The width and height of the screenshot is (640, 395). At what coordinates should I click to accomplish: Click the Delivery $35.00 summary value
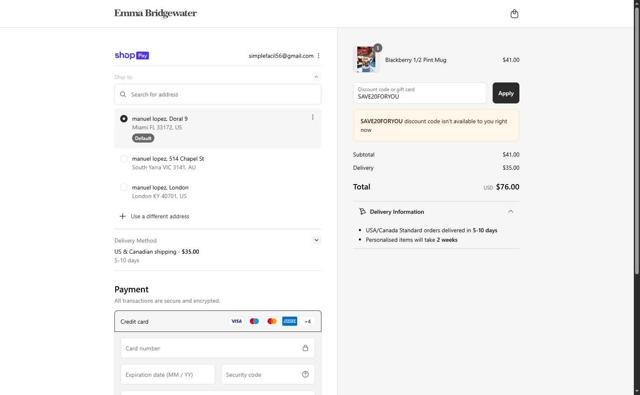tap(511, 168)
